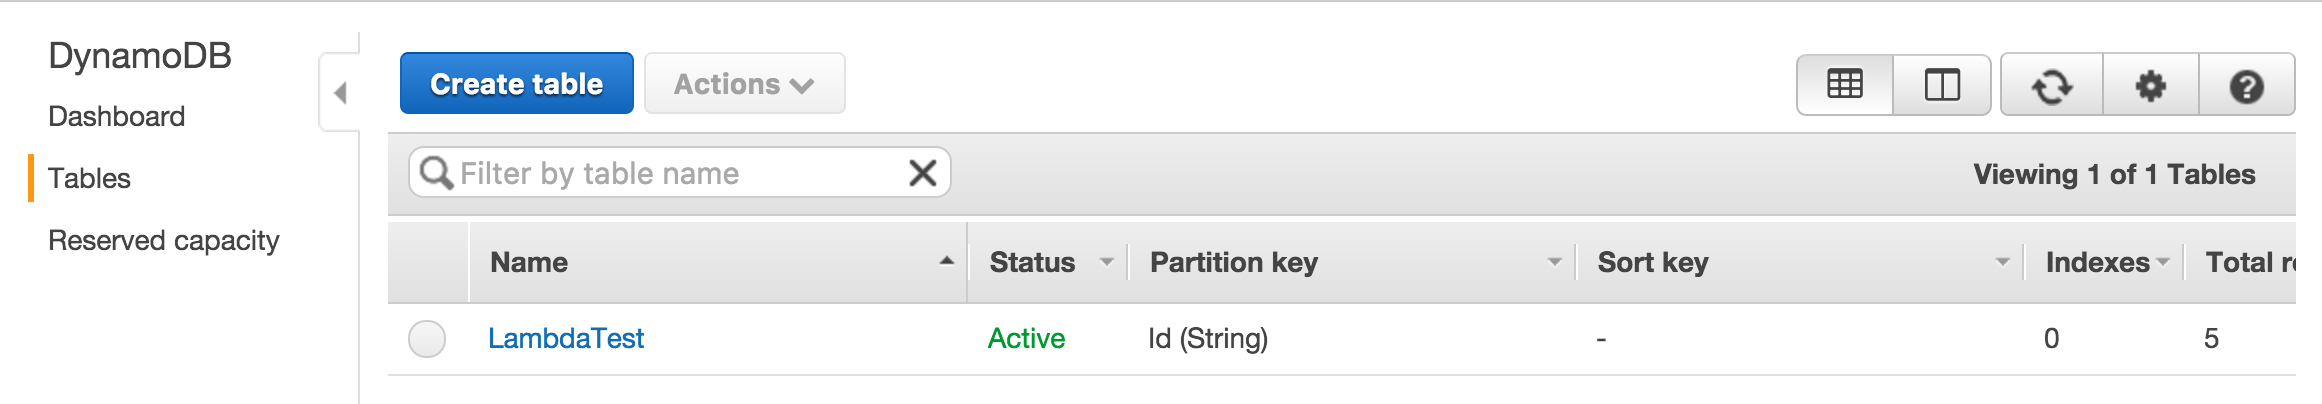Collapse the left navigation sidebar arrow

(x=340, y=93)
